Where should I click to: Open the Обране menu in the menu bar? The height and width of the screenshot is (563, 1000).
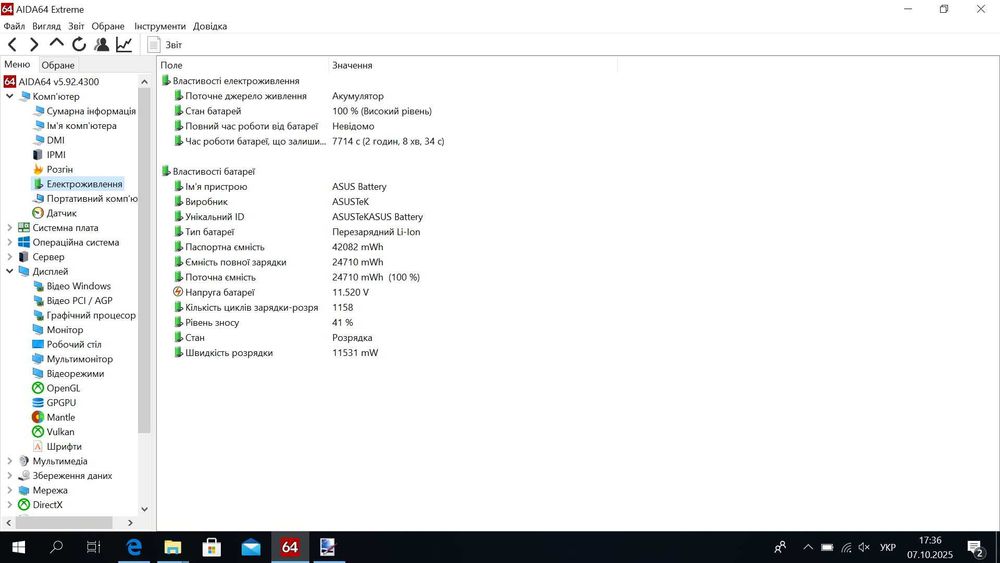tap(108, 26)
